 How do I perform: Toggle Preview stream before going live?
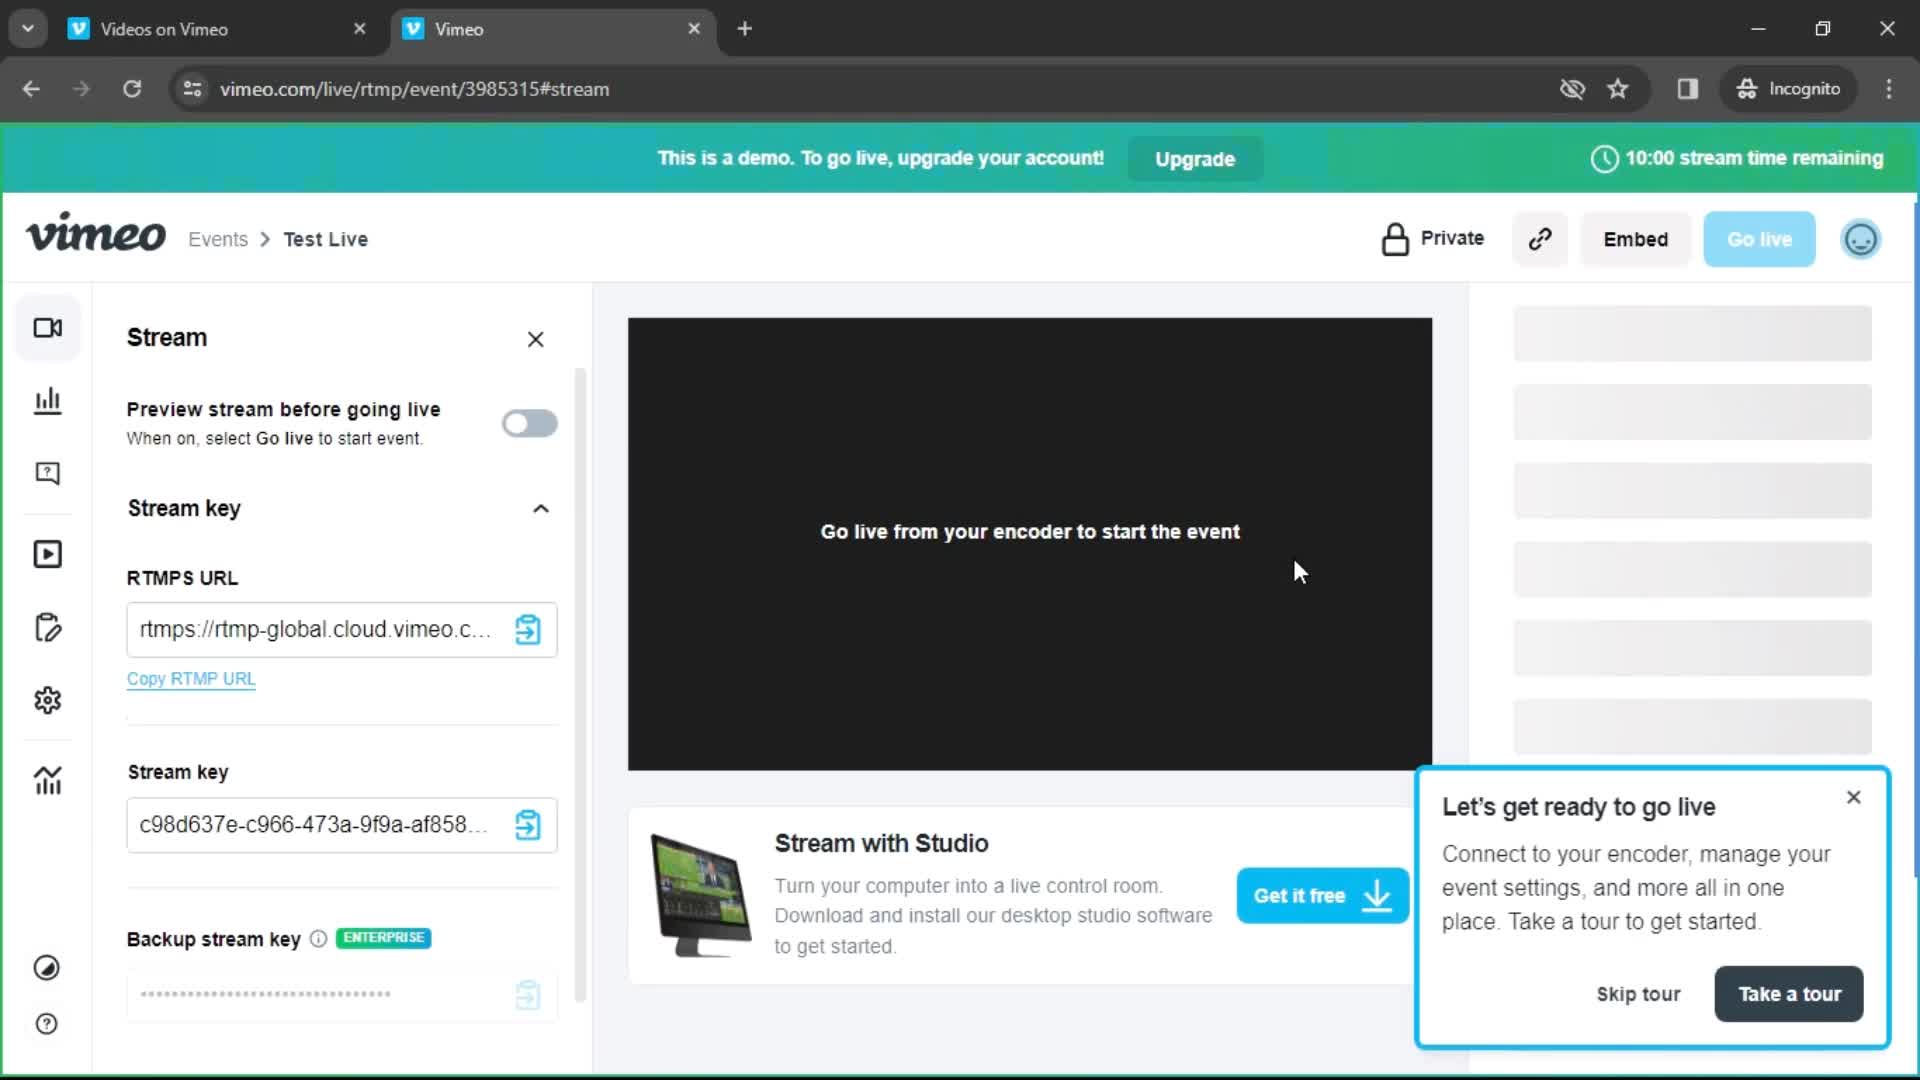click(527, 422)
